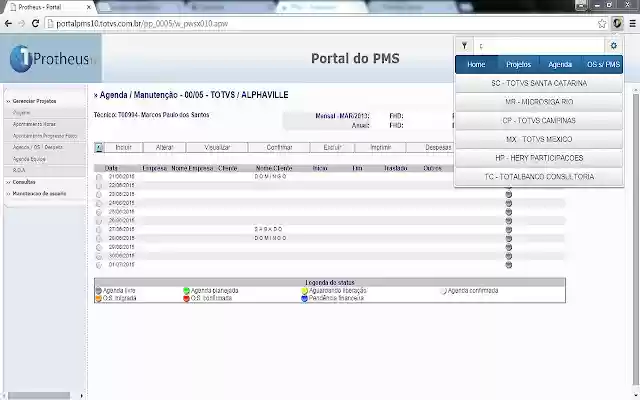The width and height of the screenshot is (640, 400).
Task: Go forward with the browser forward arrow
Action: click(x=22, y=24)
